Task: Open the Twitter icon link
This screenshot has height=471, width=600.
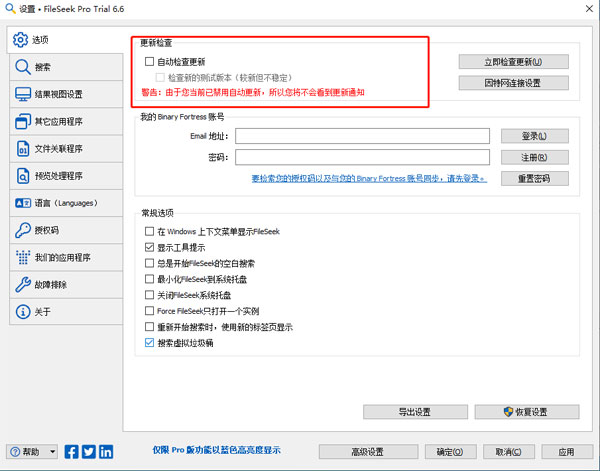Action: pyautogui.click(x=88, y=452)
